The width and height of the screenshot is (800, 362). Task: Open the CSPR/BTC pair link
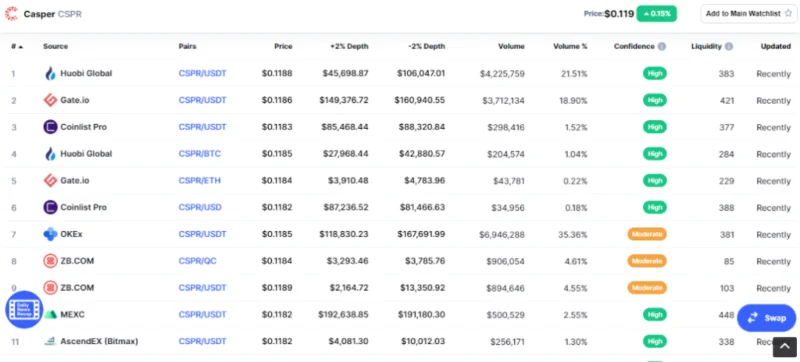199,153
